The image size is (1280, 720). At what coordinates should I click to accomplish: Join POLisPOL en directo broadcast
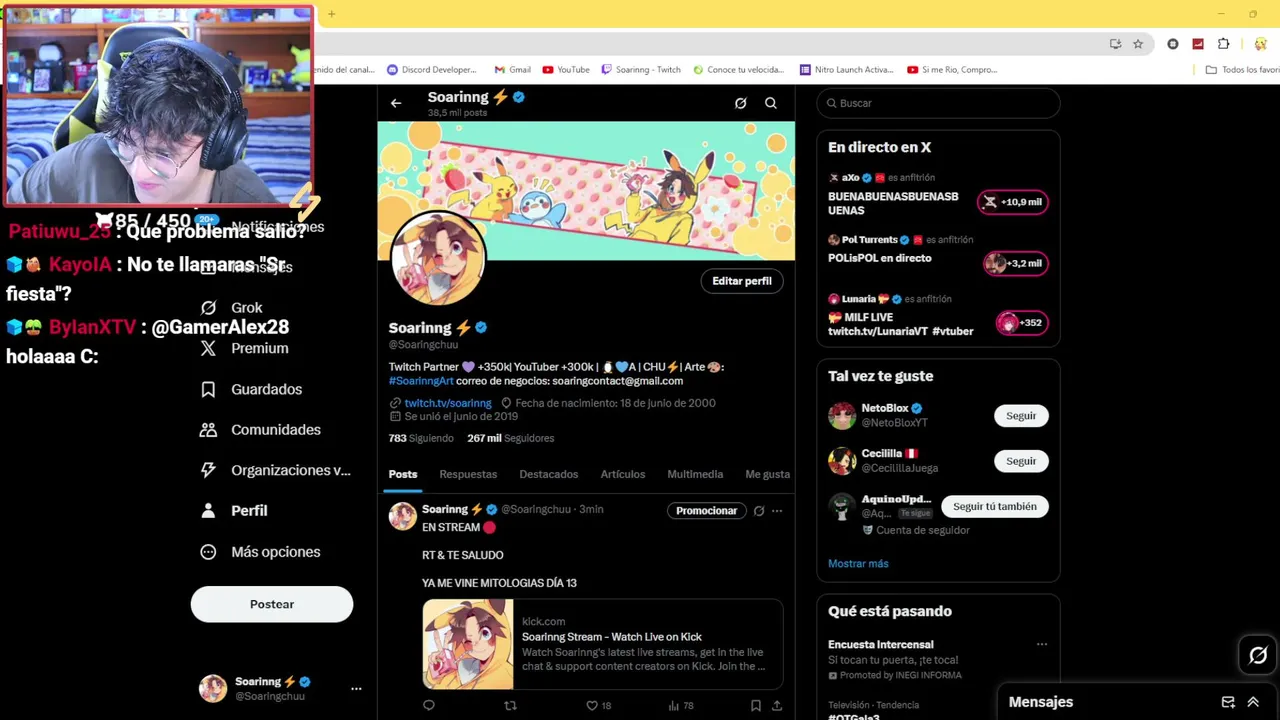tap(1016, 264)
